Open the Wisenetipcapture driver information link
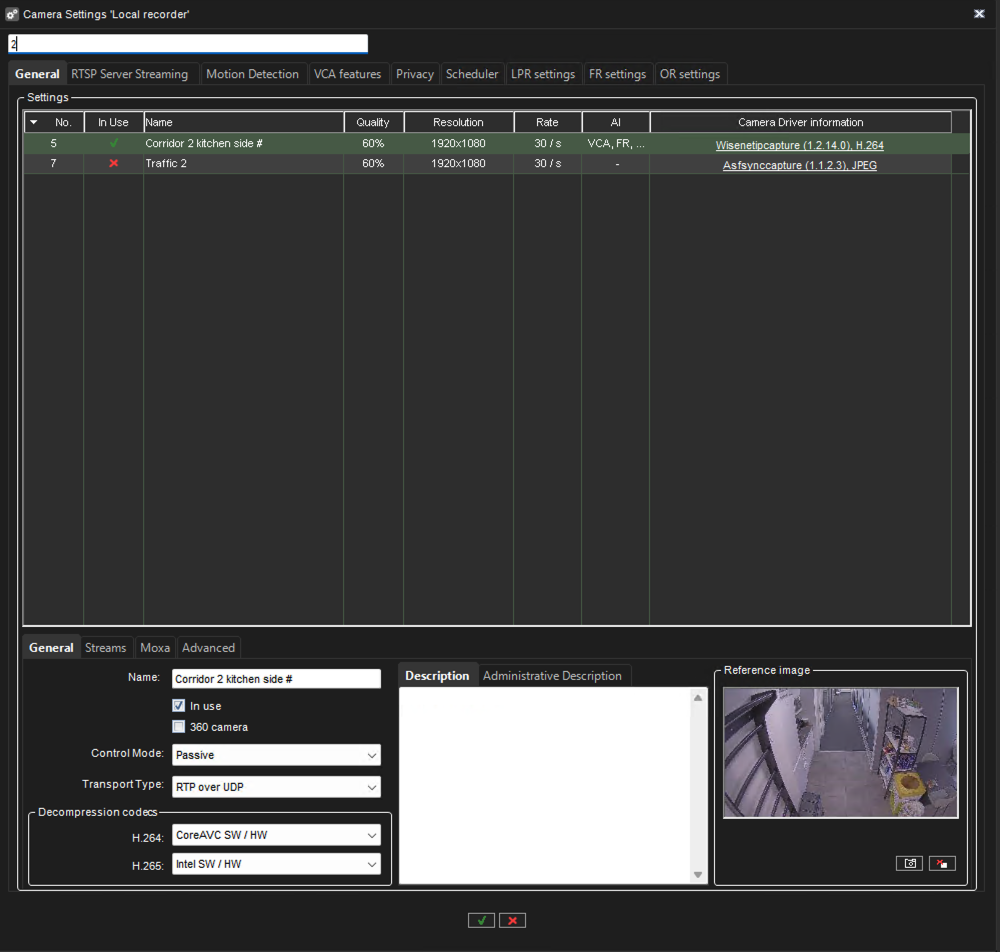Image resolution: width=1000 pixels, height=952 pixels. (x=799, y=145)
